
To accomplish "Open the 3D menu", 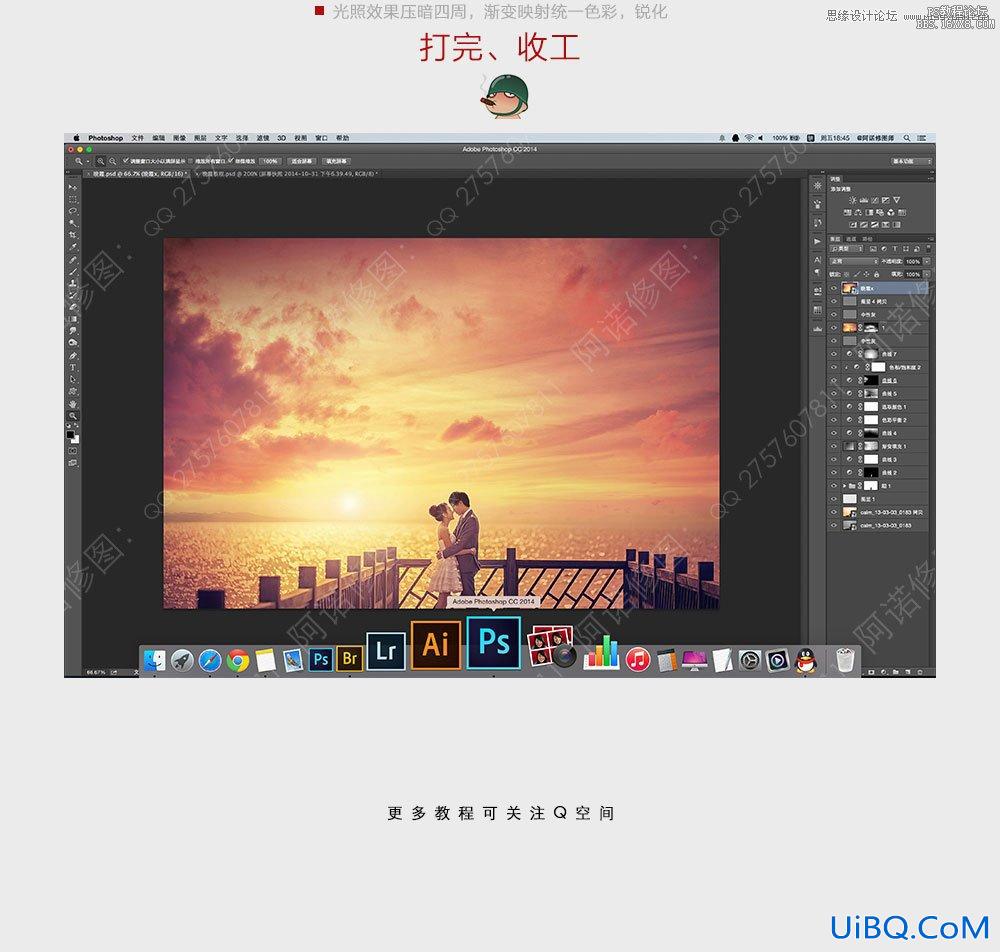I will (x=281, y=138).
